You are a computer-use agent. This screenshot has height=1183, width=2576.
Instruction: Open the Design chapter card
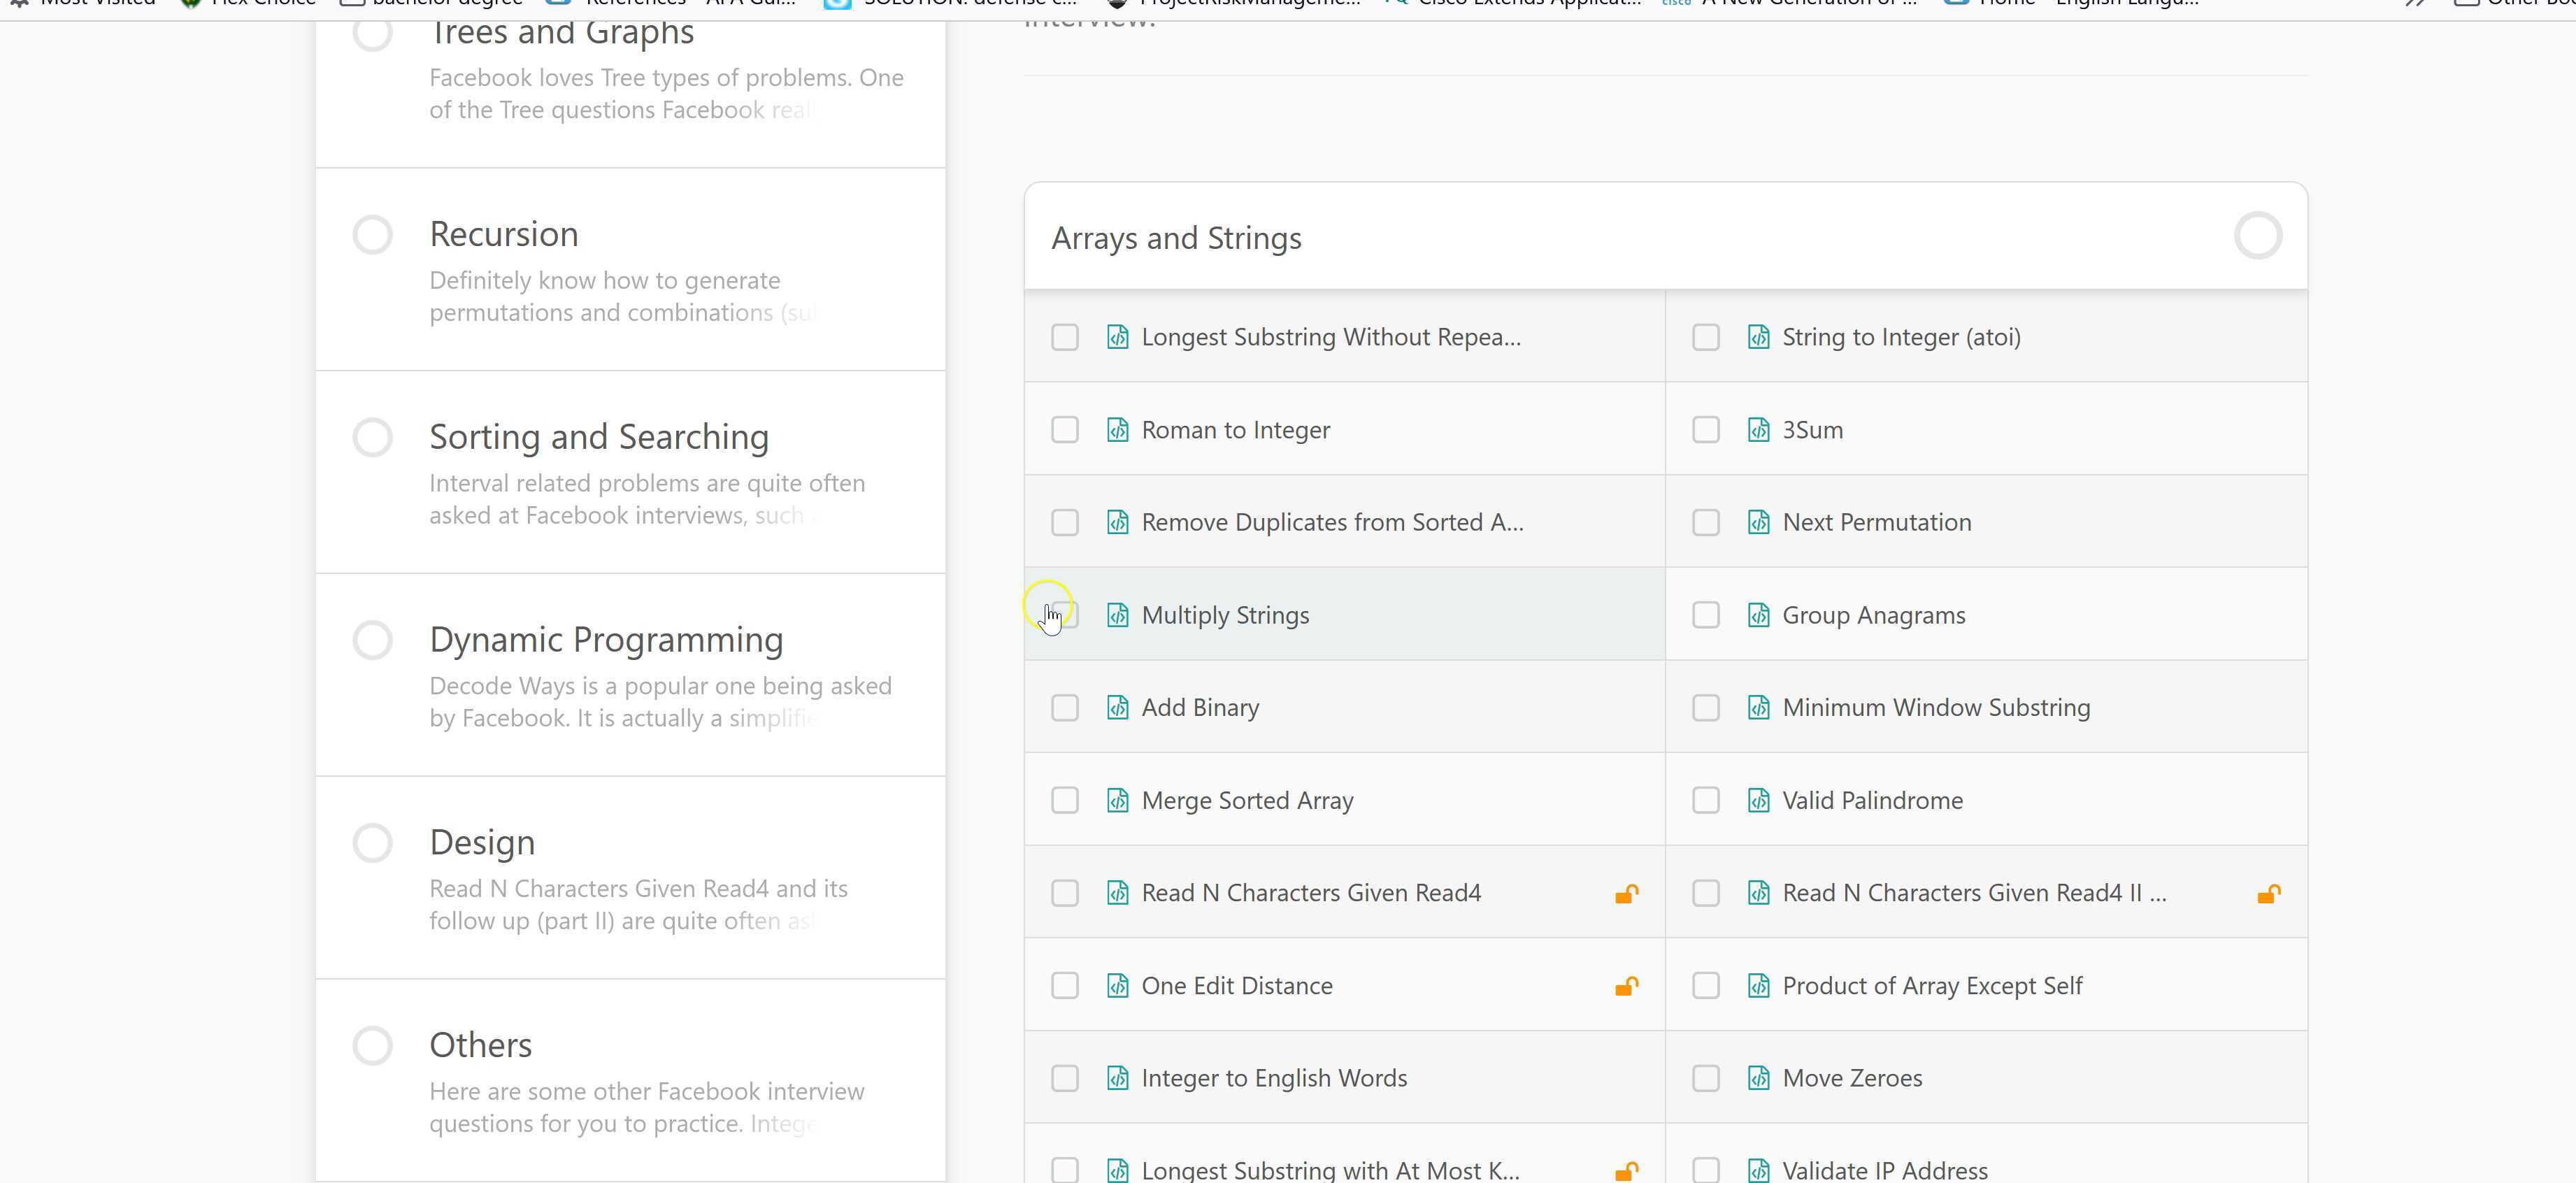tap(482, 843)
